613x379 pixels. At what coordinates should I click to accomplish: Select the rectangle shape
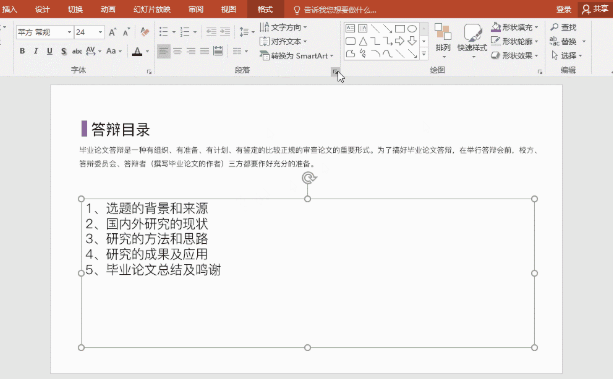coord(400,29)
